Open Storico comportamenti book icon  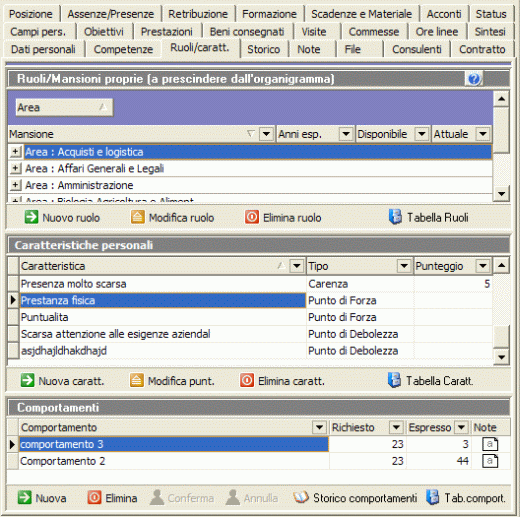click(x=301, y=498)
